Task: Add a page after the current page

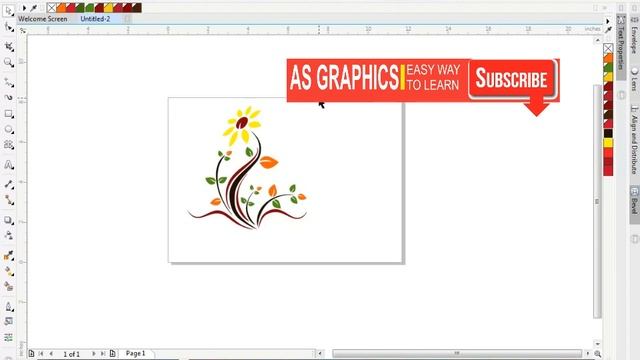Action: (x=113, y=354)
